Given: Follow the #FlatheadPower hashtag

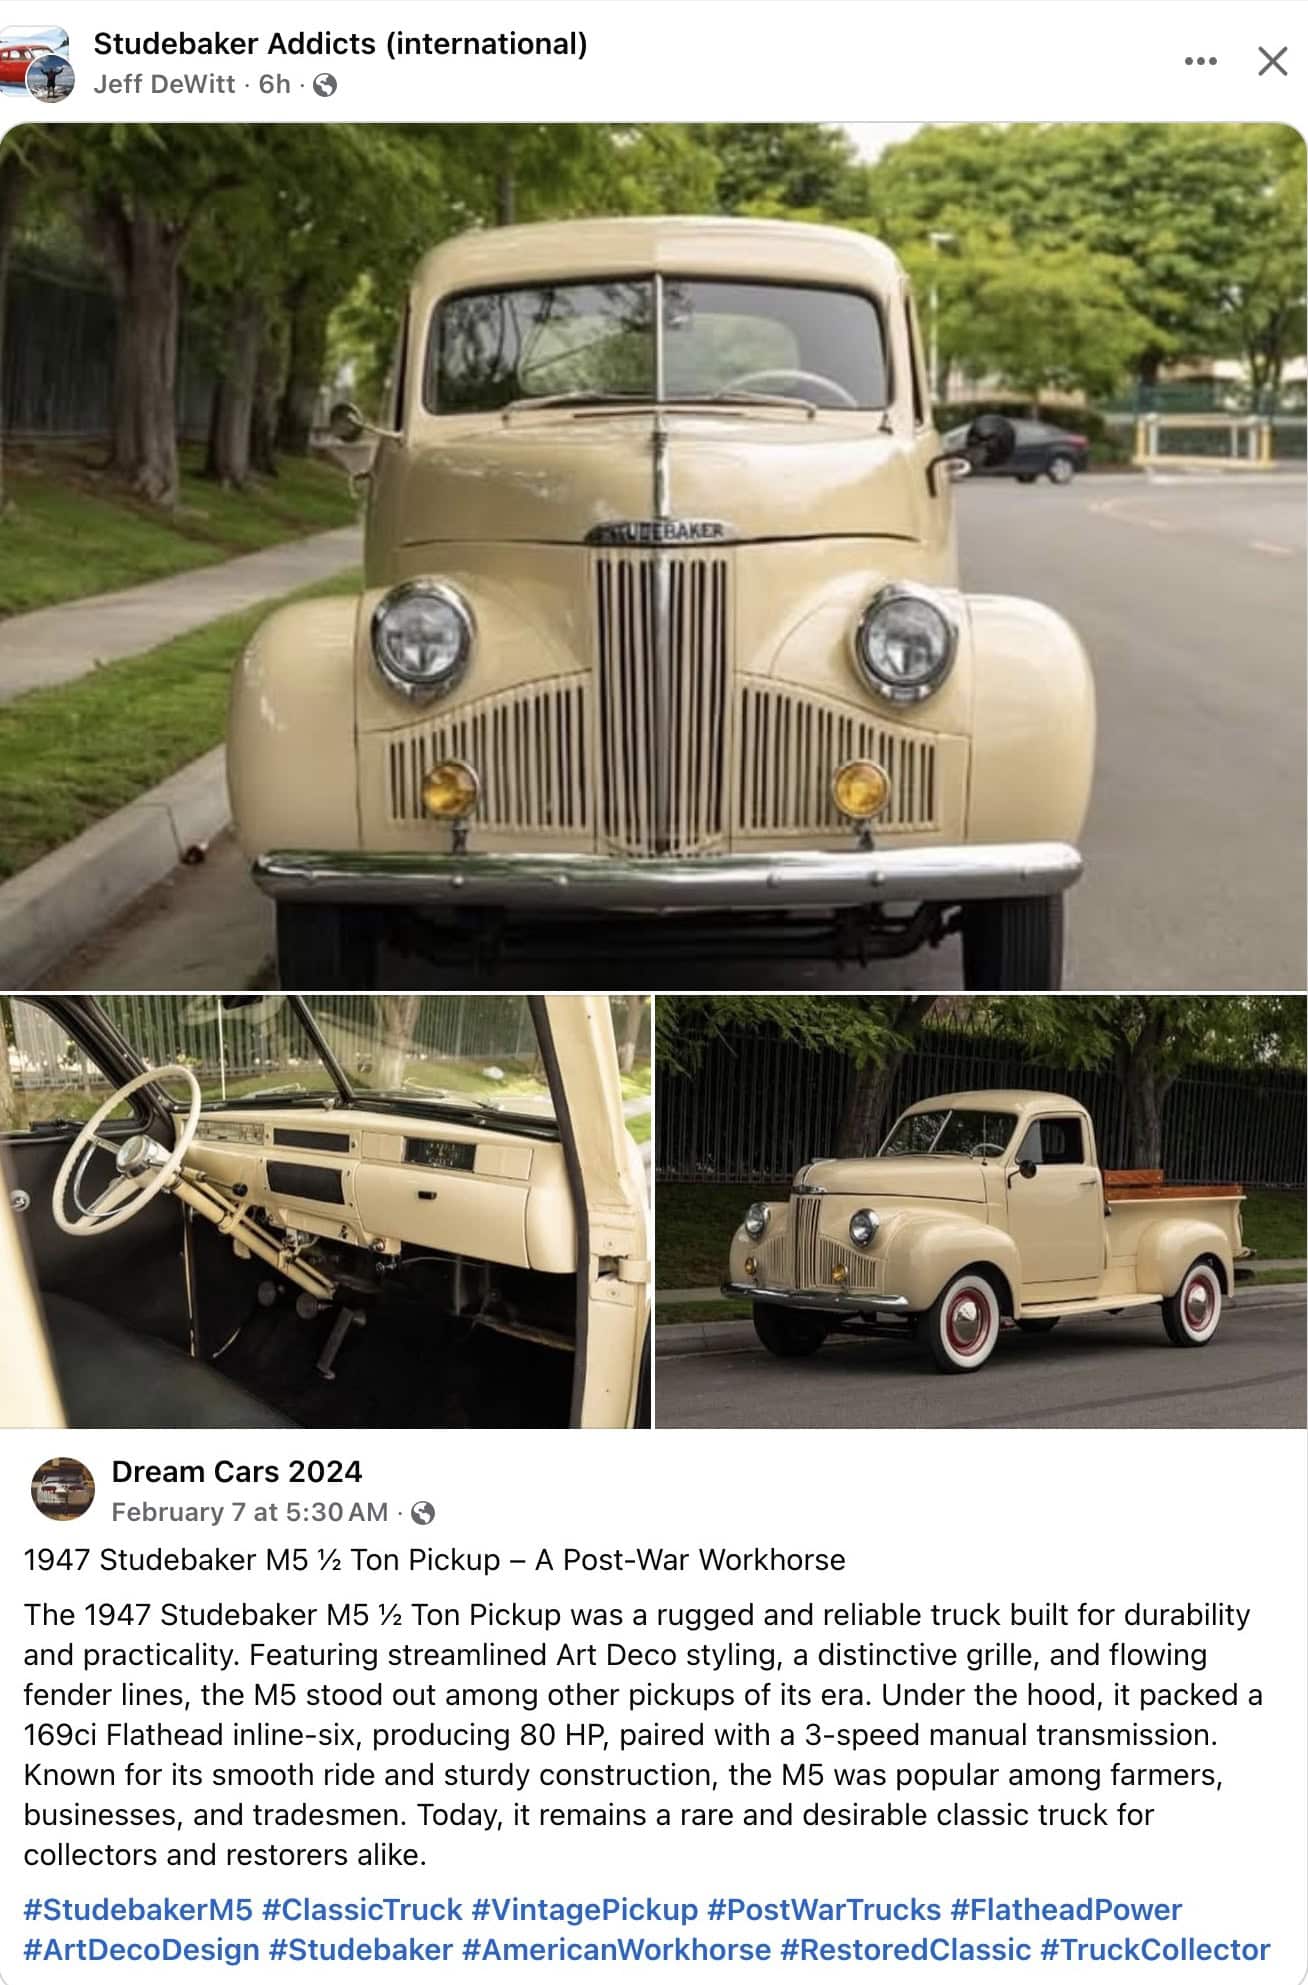Looking at the screenshot, I should [1066, 1910].
